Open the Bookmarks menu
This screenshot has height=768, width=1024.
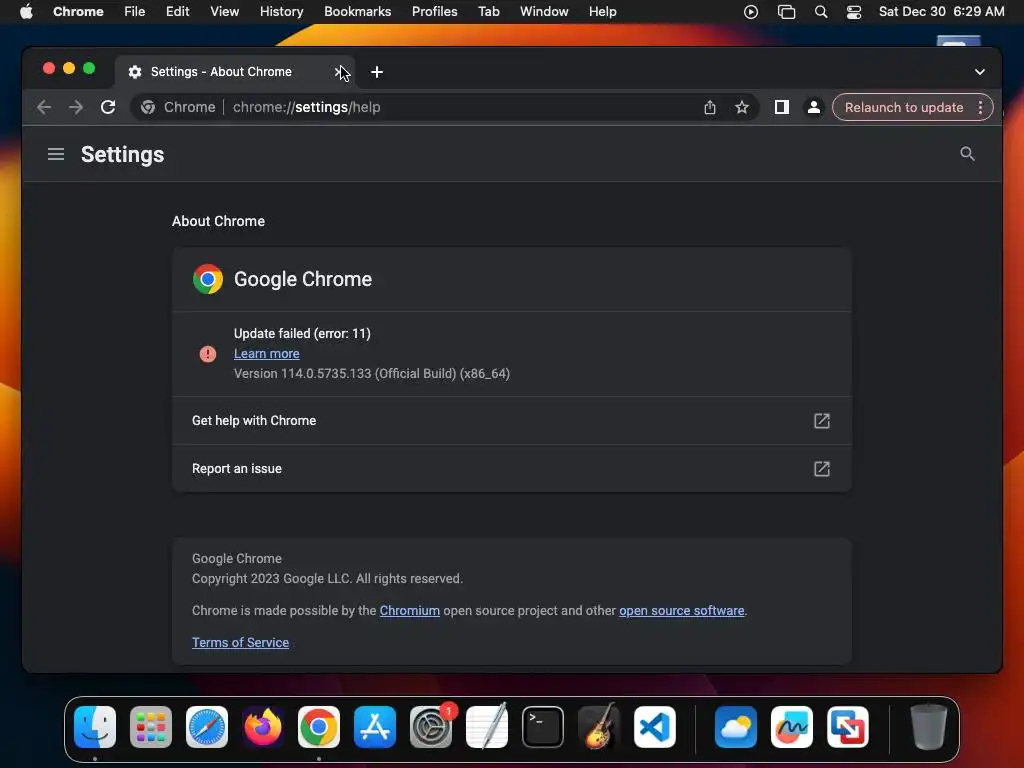point(357,12)
